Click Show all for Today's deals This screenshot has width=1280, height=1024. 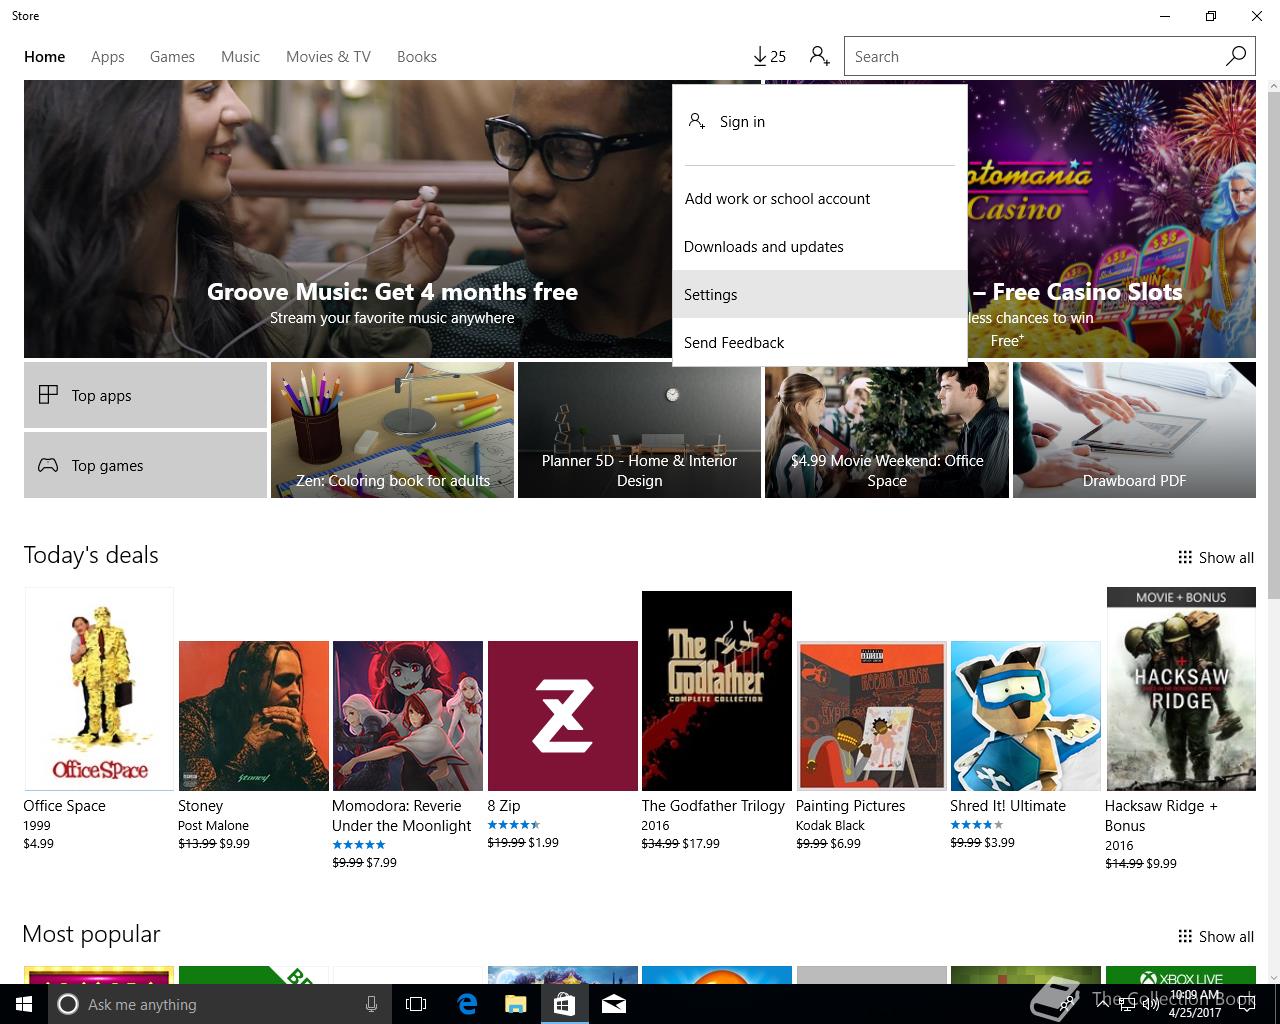pyautogui.click(x=1215, y=558)
